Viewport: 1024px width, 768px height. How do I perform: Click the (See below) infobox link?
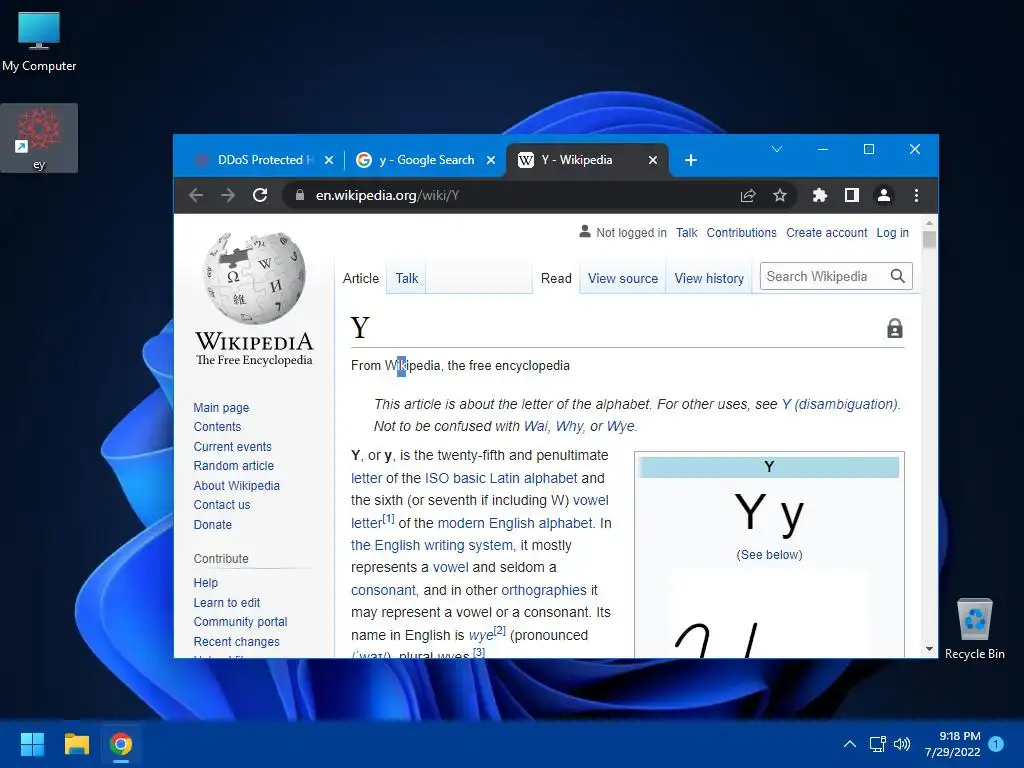(769, 554)
